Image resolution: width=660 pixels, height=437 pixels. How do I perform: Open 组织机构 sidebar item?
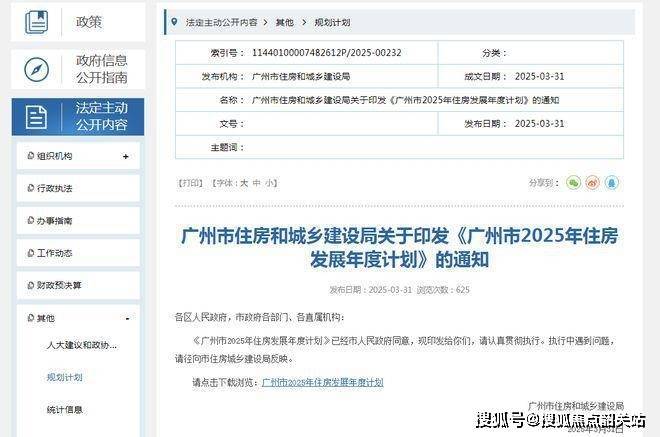78,156
